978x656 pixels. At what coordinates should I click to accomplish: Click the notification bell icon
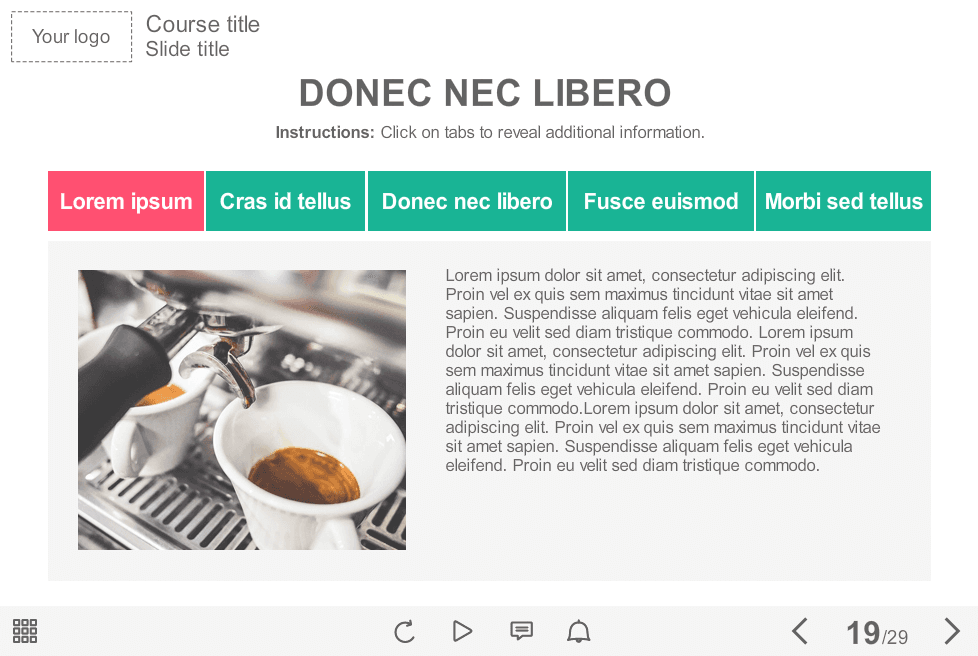click(x=578, y=631)
